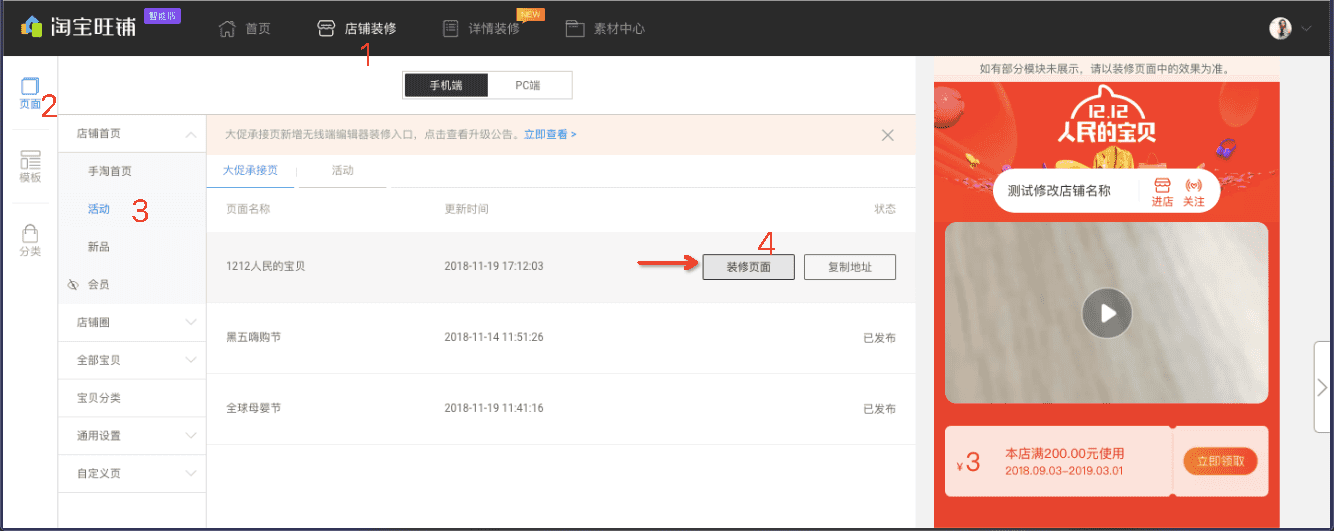Select 手淘首页 in the sidebar

[109, 171]
